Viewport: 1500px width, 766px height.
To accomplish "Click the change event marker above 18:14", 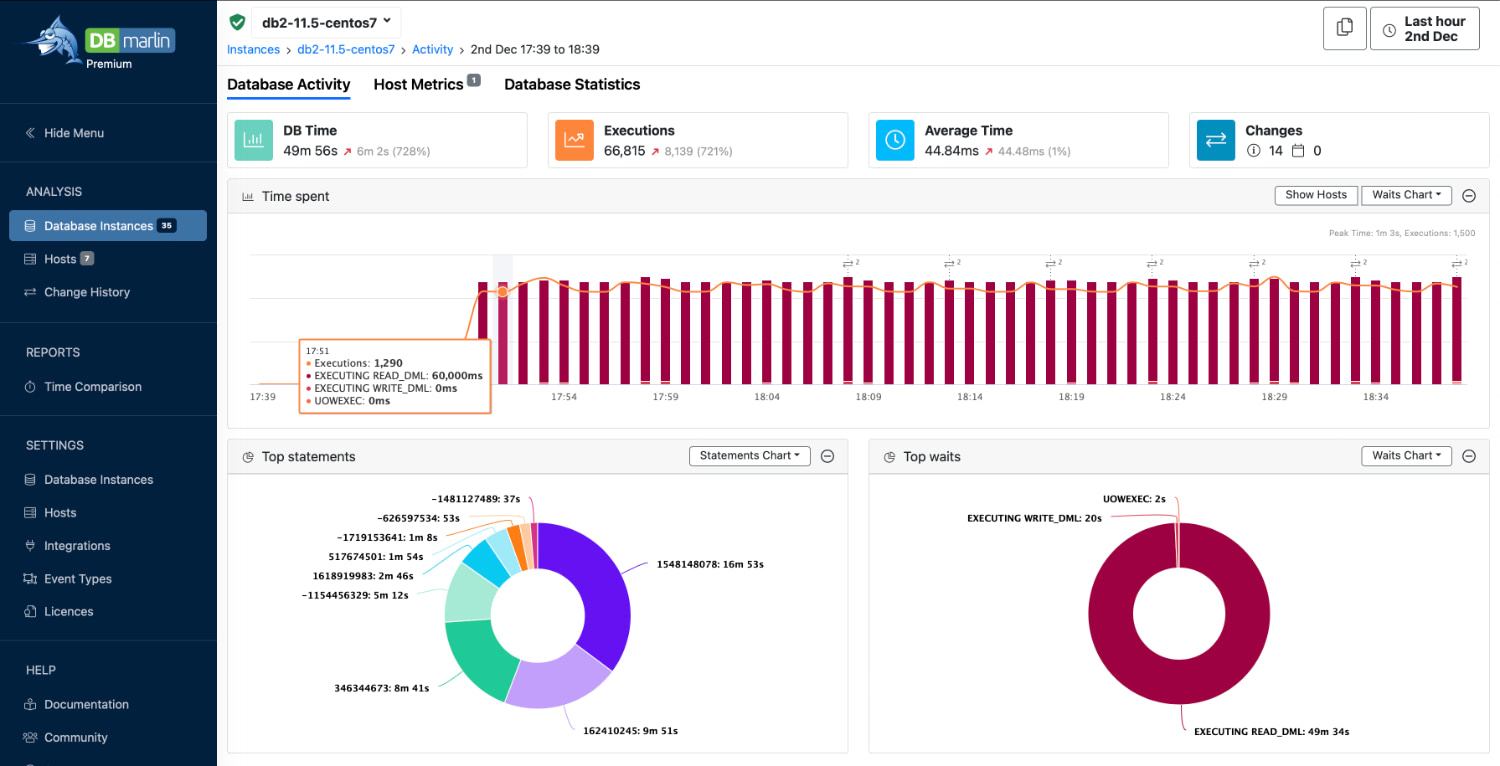I will click(950, 263).
